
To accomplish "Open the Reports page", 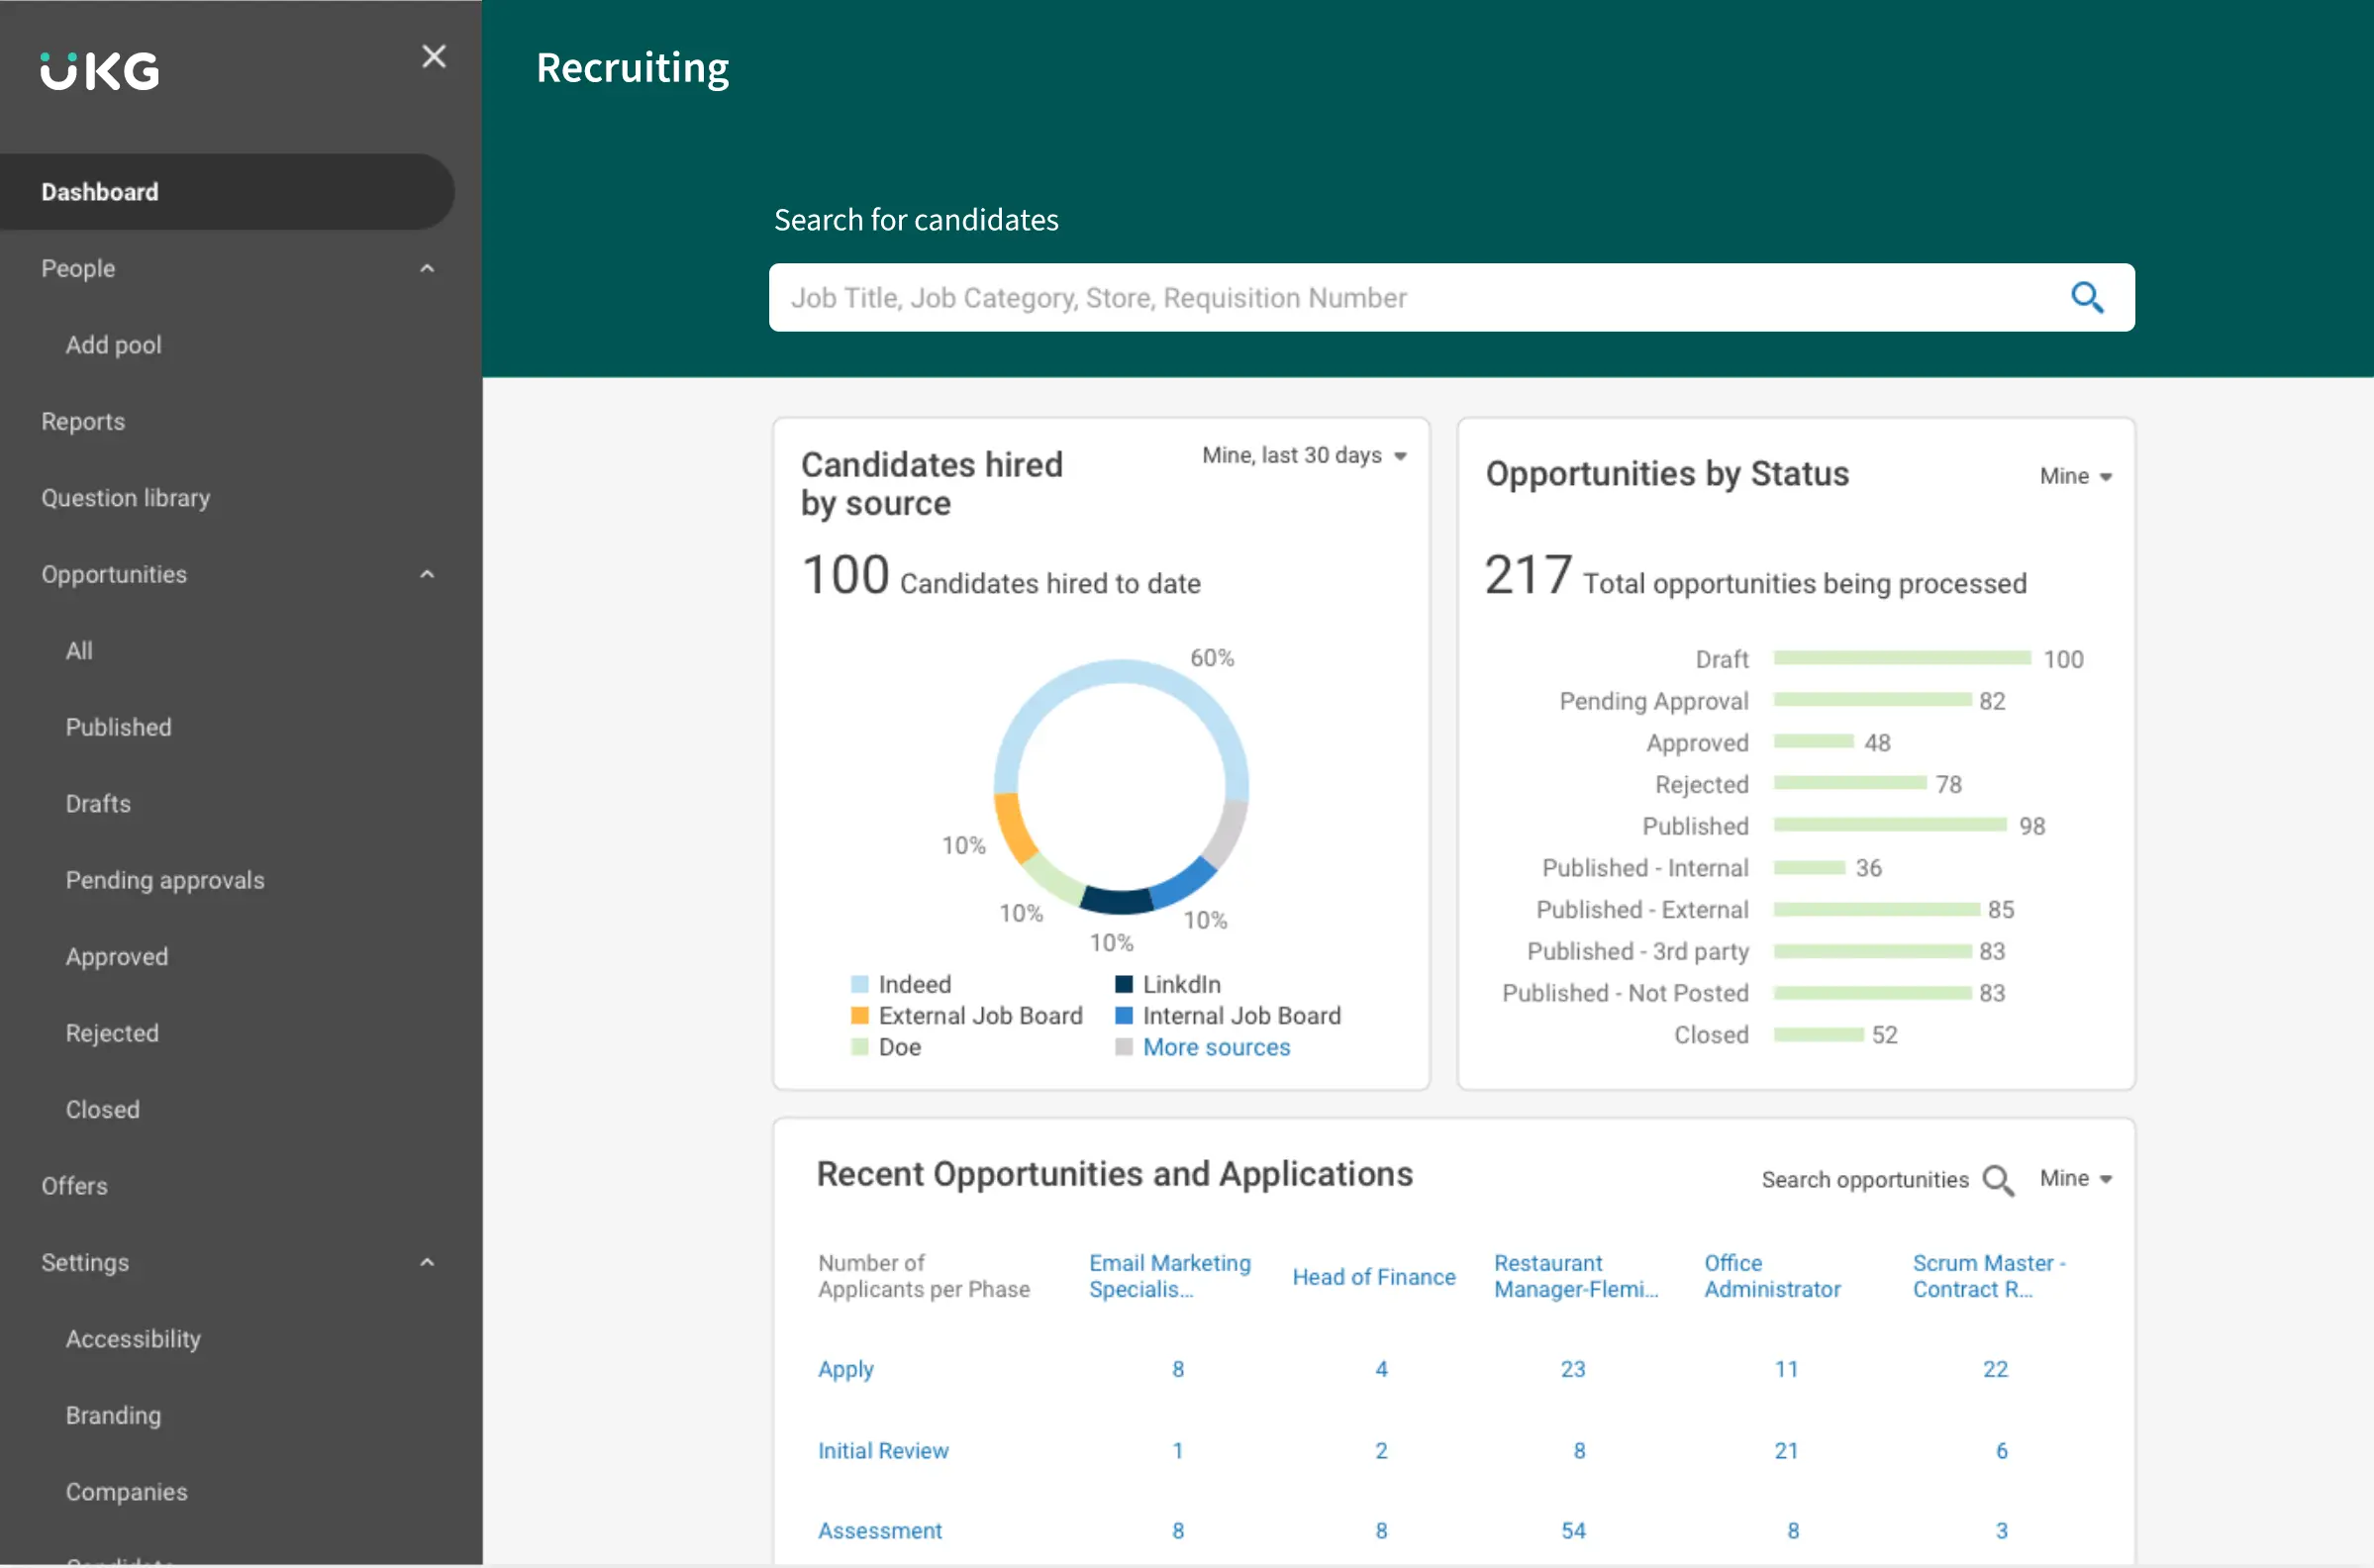I will [83, 420].
